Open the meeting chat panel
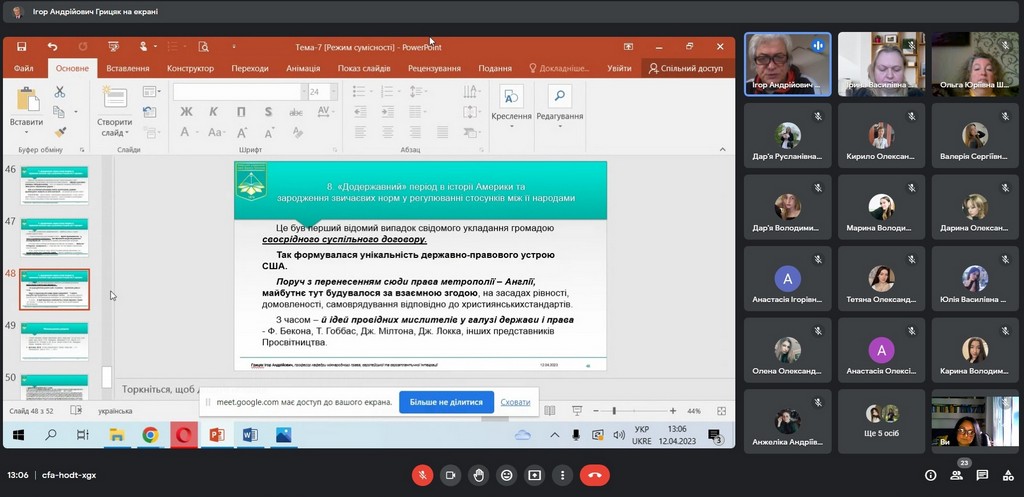 (x=983, y=475)
